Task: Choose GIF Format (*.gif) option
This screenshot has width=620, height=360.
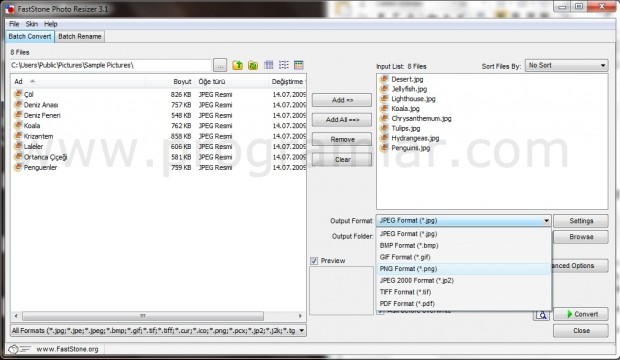Action: 463,257
